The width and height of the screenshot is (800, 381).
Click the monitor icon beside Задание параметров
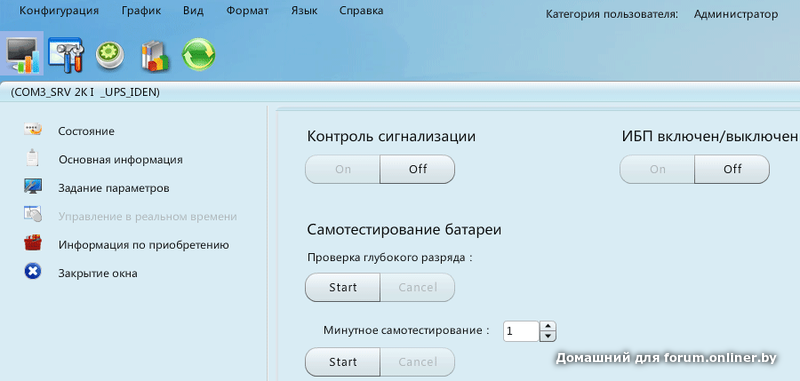click(33, 186)
